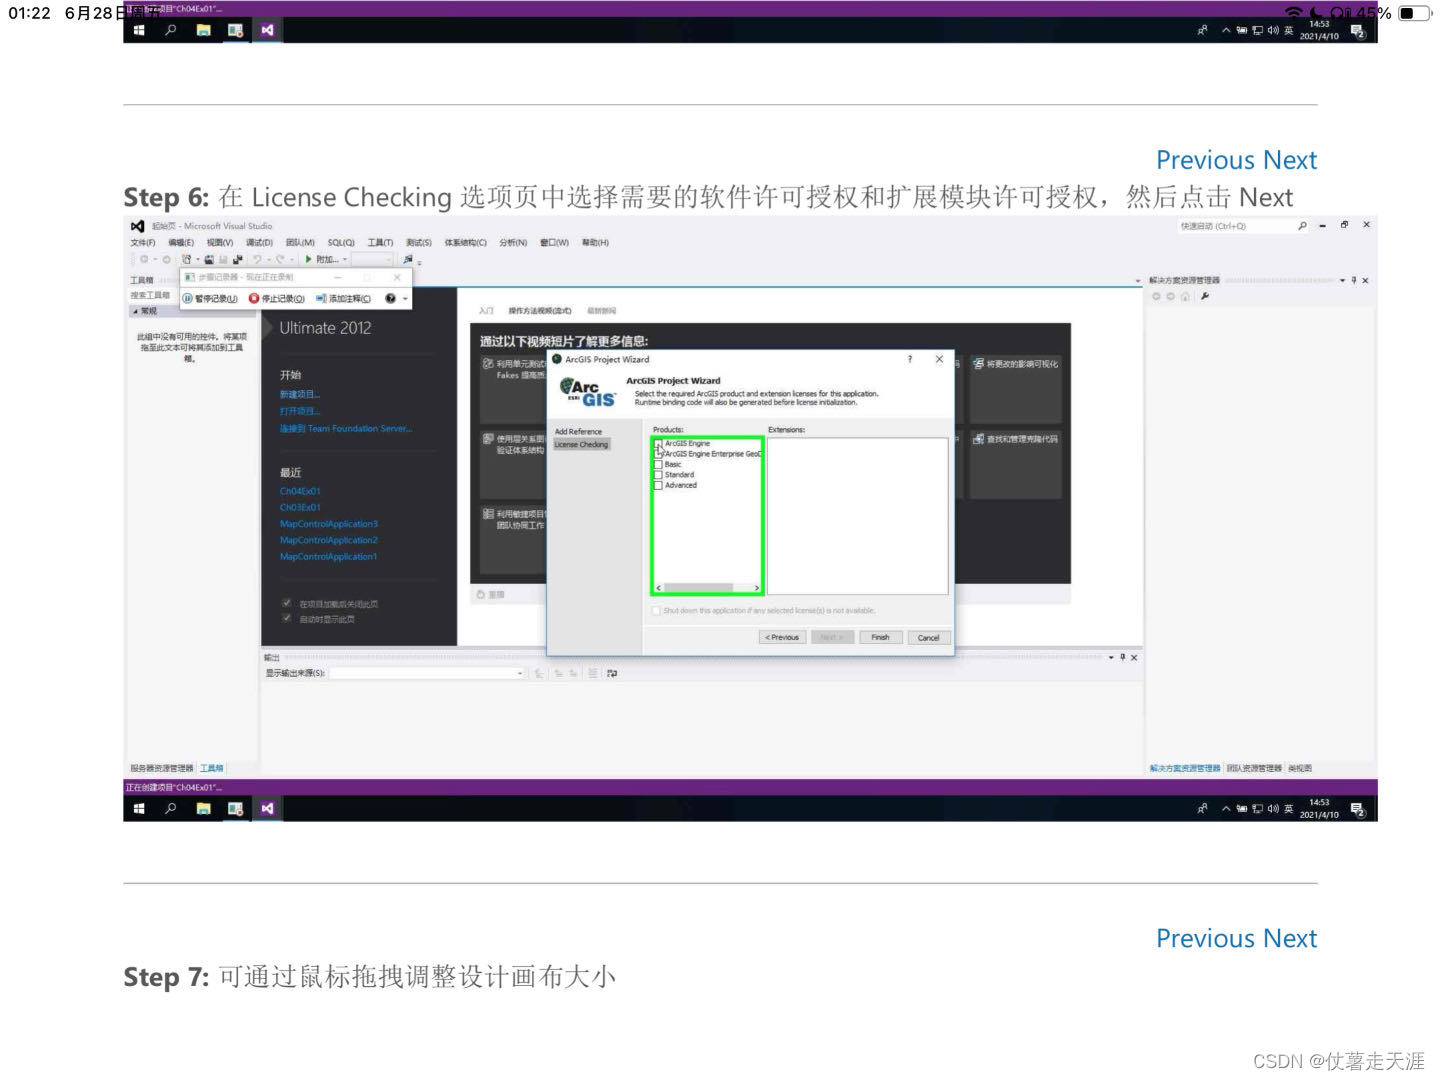Click the Visual Studio icon in the Step 6 screenshot taskbar
Image resolution: width=1440 pixels, height=1080 pixels.
coord(267,808)
